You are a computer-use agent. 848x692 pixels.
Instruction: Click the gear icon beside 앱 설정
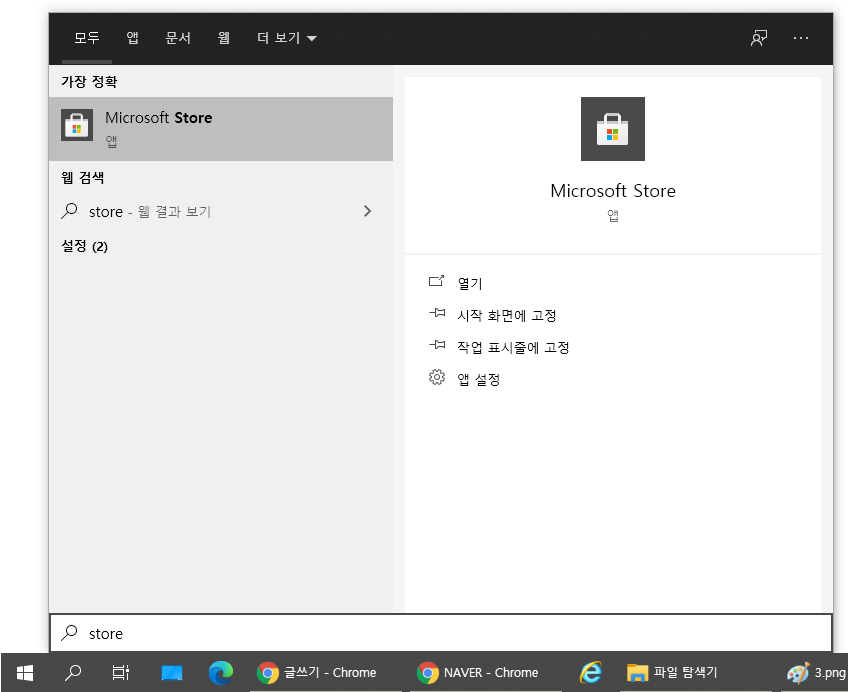[x=437, y=377]
